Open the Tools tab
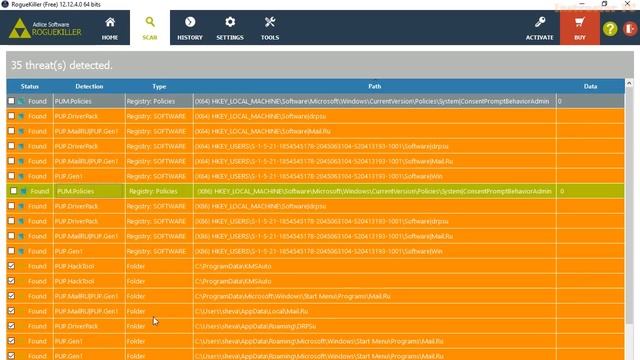Image resolution: width=640 pixels, height=360 pixels. 270,28
